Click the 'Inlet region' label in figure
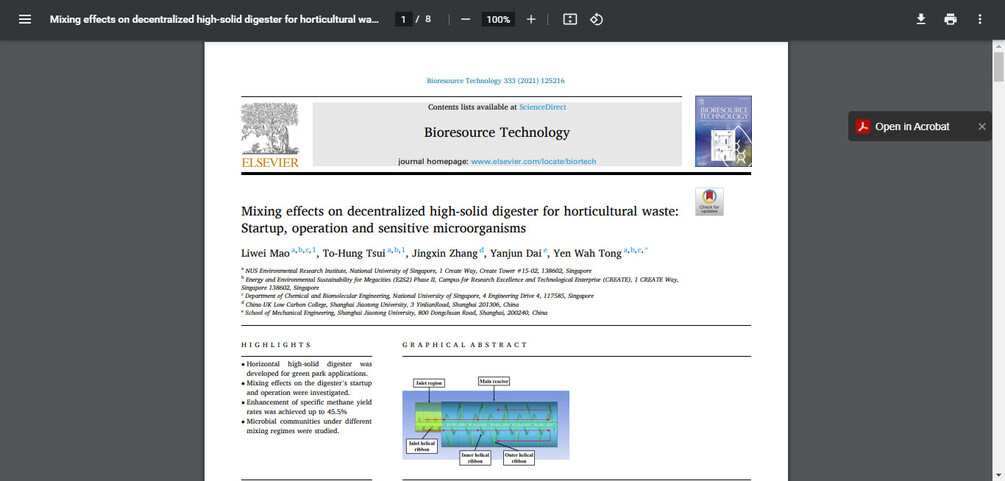Image resolution: width=1005 pixels, height=481 pixels. click(429, 383)
